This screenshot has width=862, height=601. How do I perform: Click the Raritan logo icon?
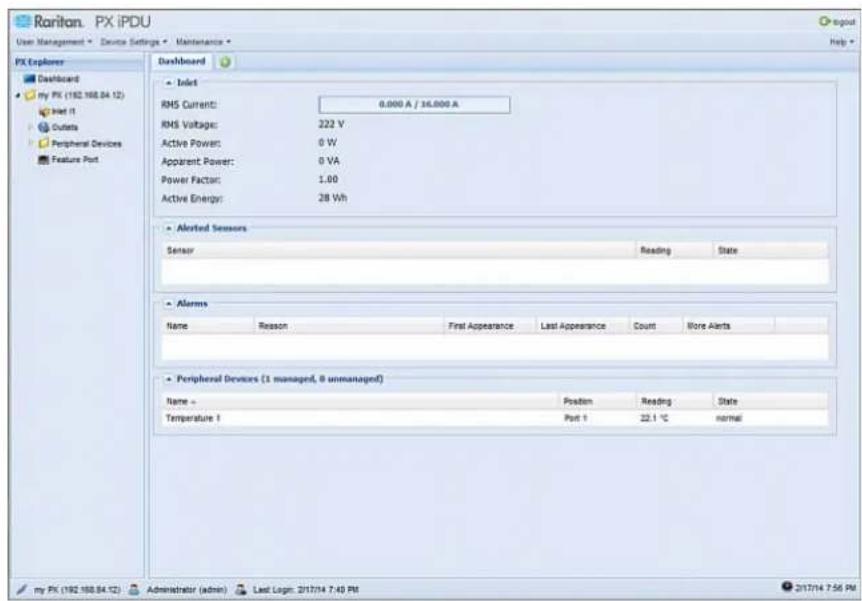click(23, 22)
